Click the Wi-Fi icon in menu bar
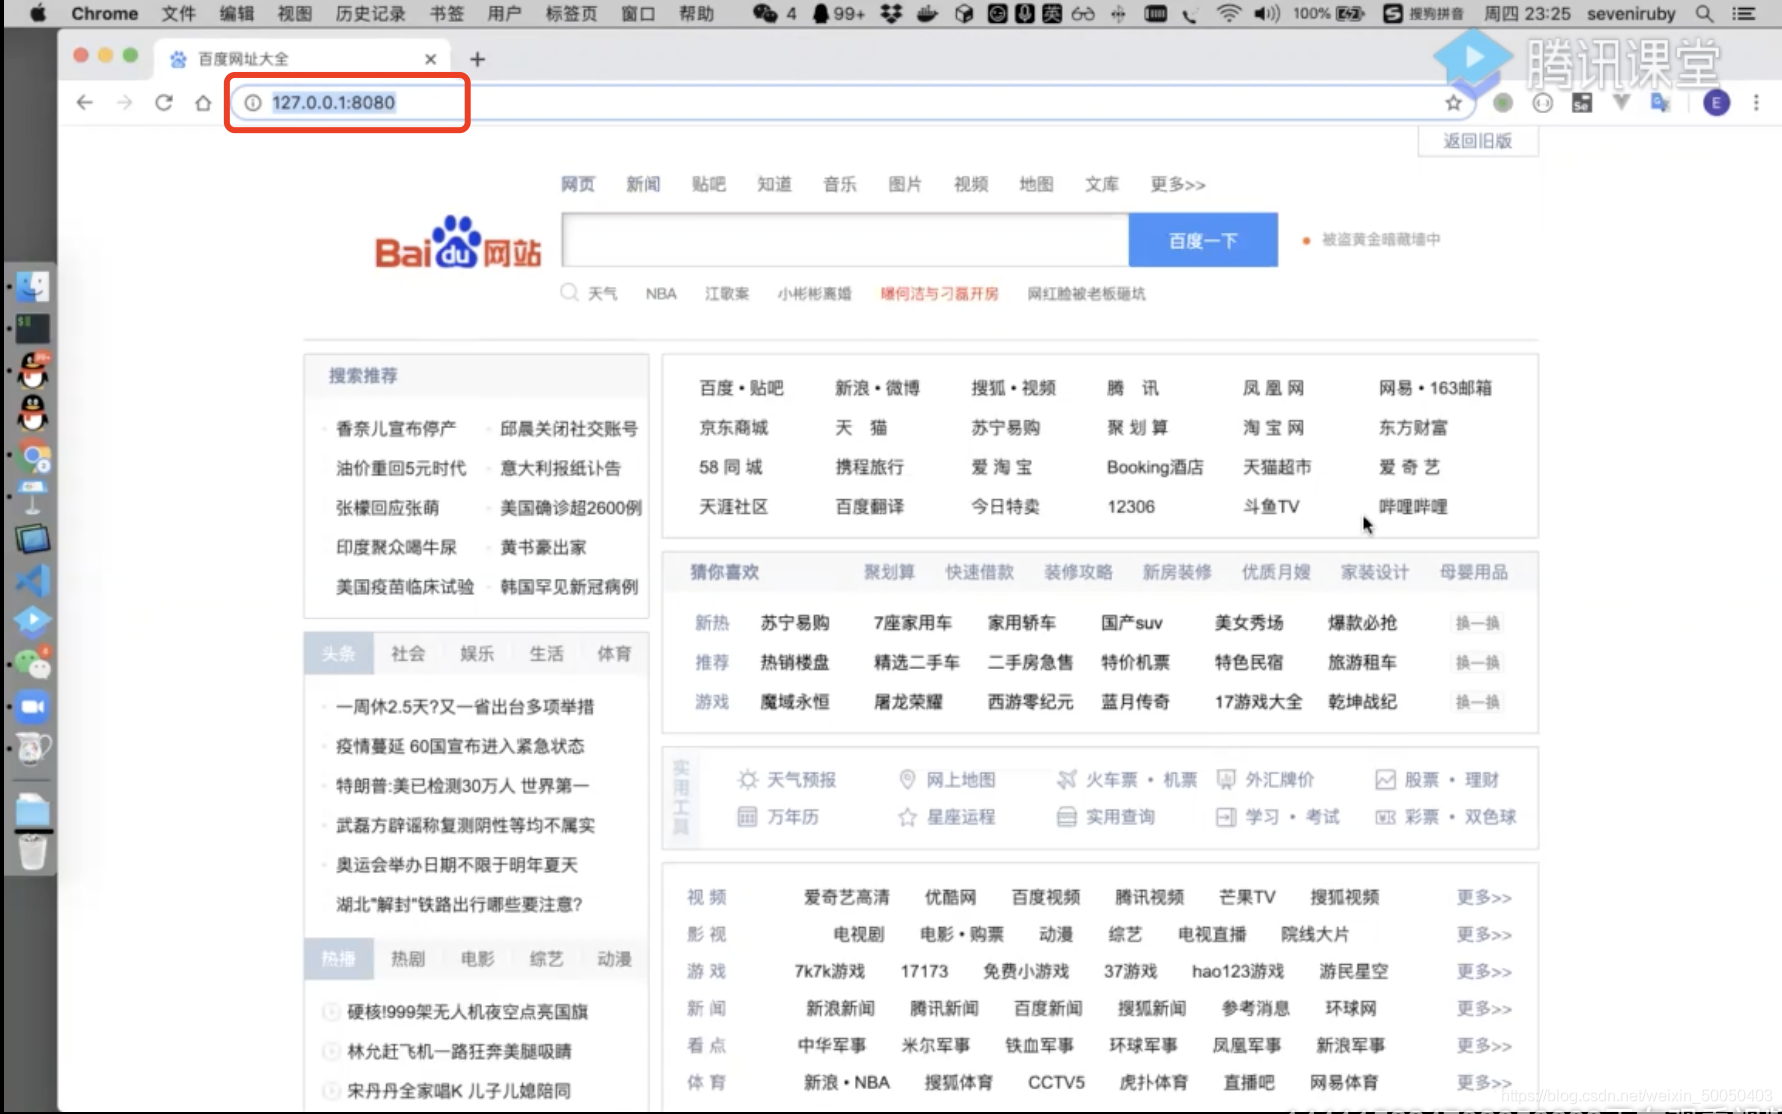 pos(1229,13)
